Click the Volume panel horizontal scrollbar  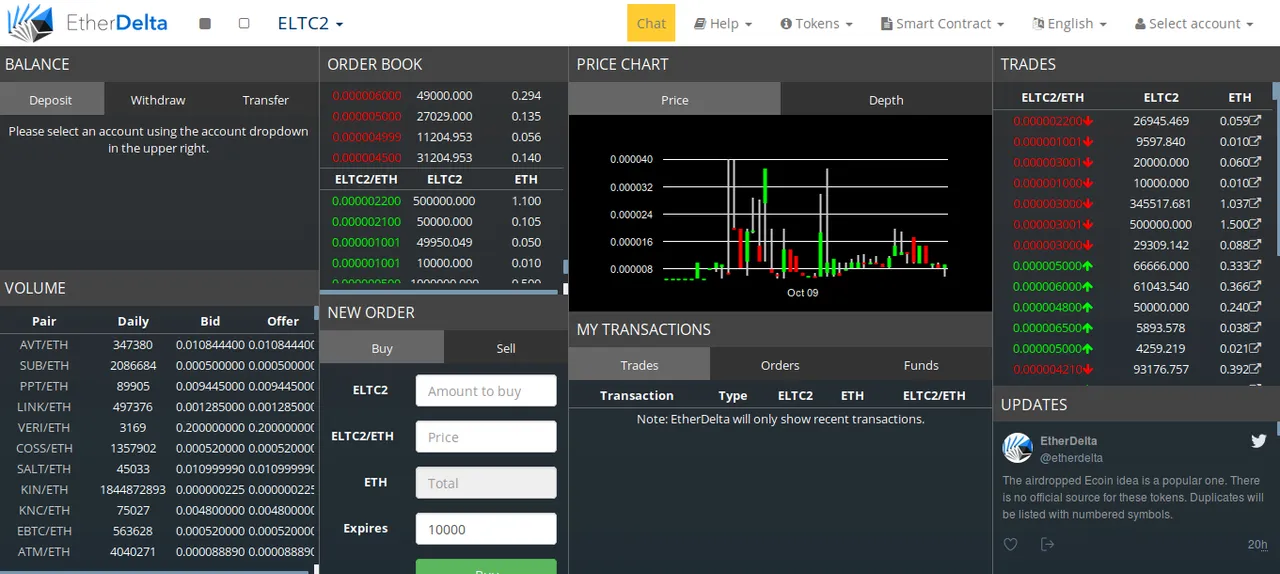[x=155, y=571]
